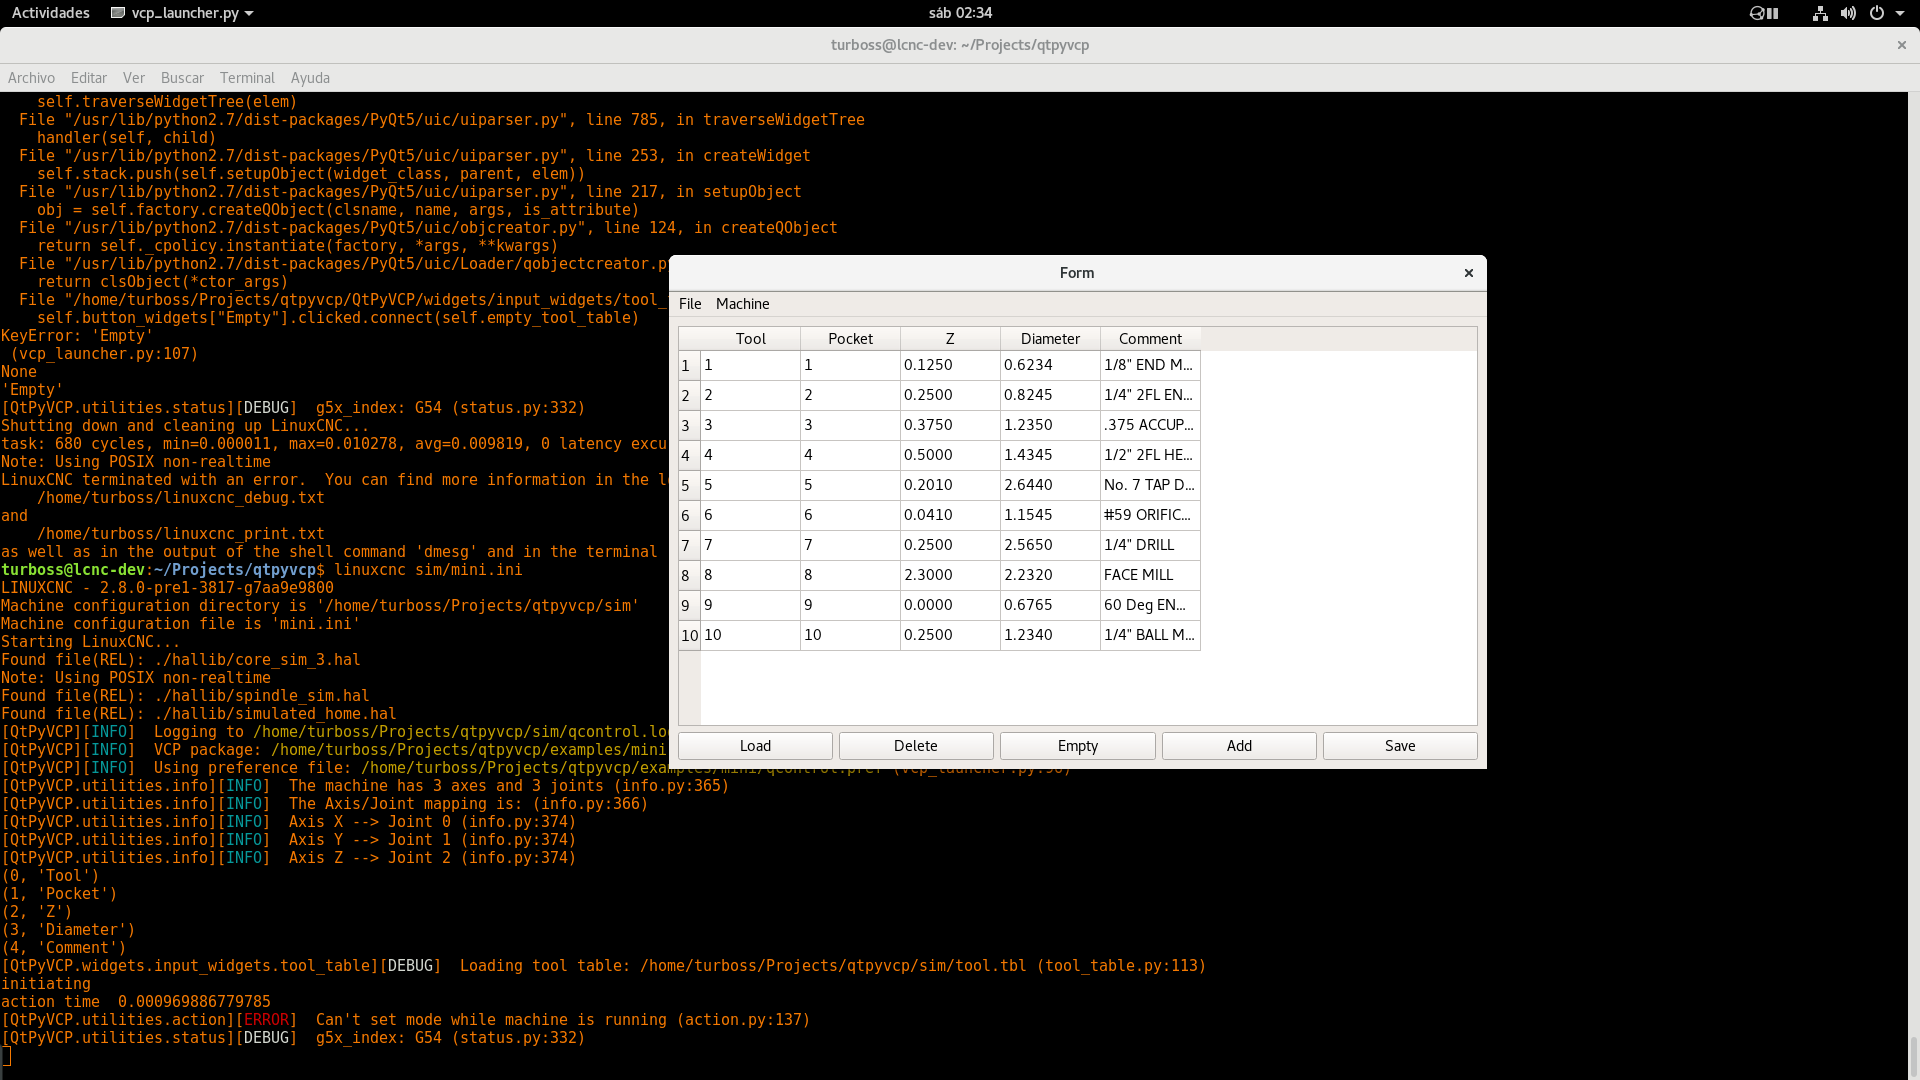
Task: Expand the system menu arrow
Action: click(x=1900, y=13)
